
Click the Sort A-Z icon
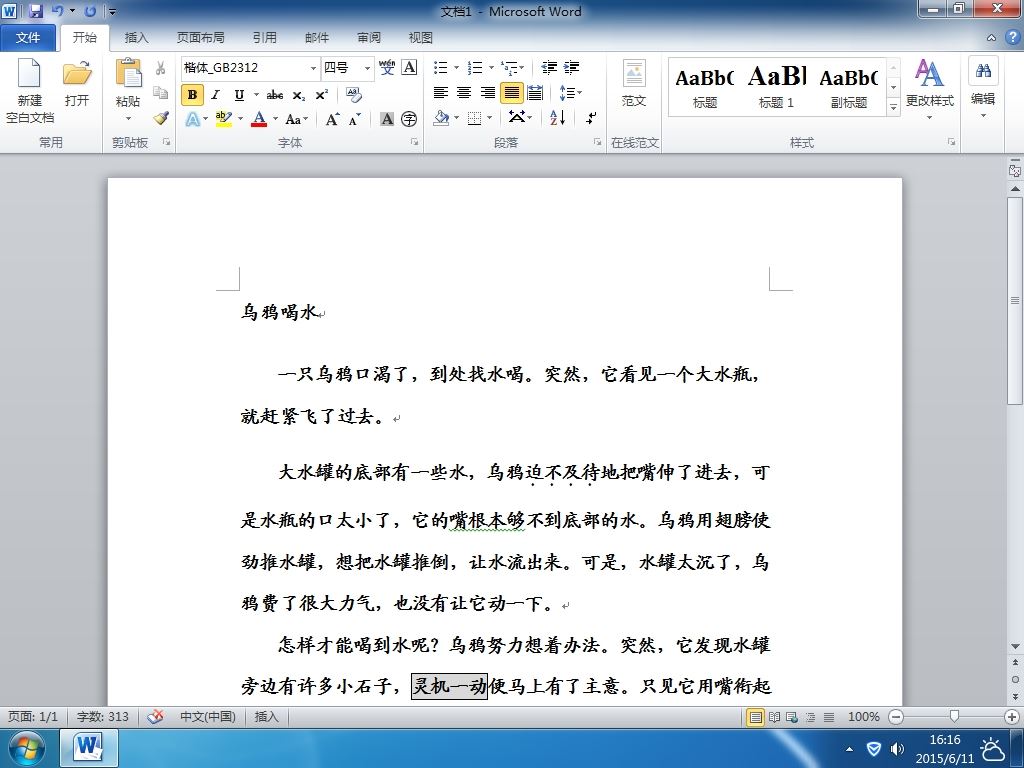[x=557, y=118]
